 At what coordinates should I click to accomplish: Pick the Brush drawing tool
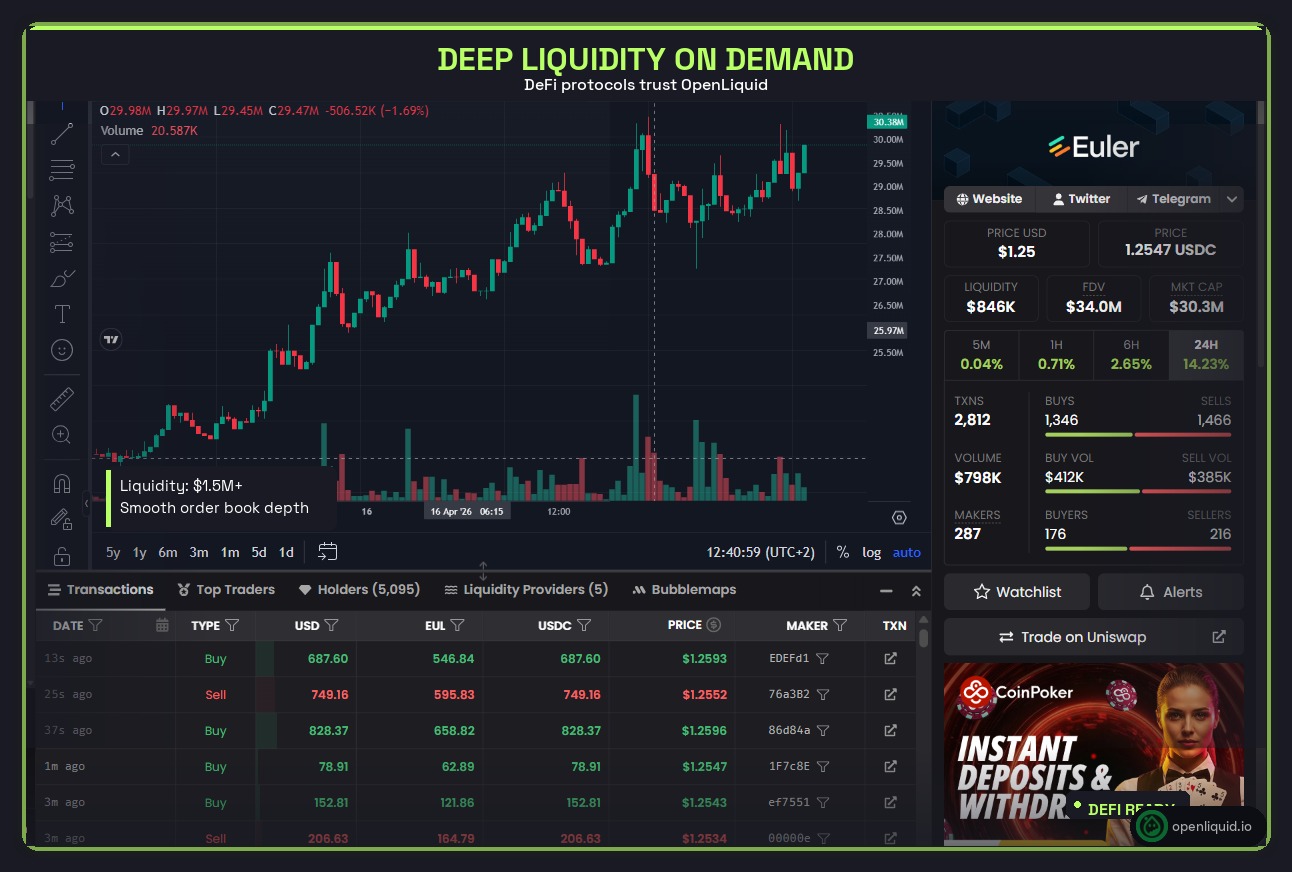pyautogui.click(x=61, y=277)
